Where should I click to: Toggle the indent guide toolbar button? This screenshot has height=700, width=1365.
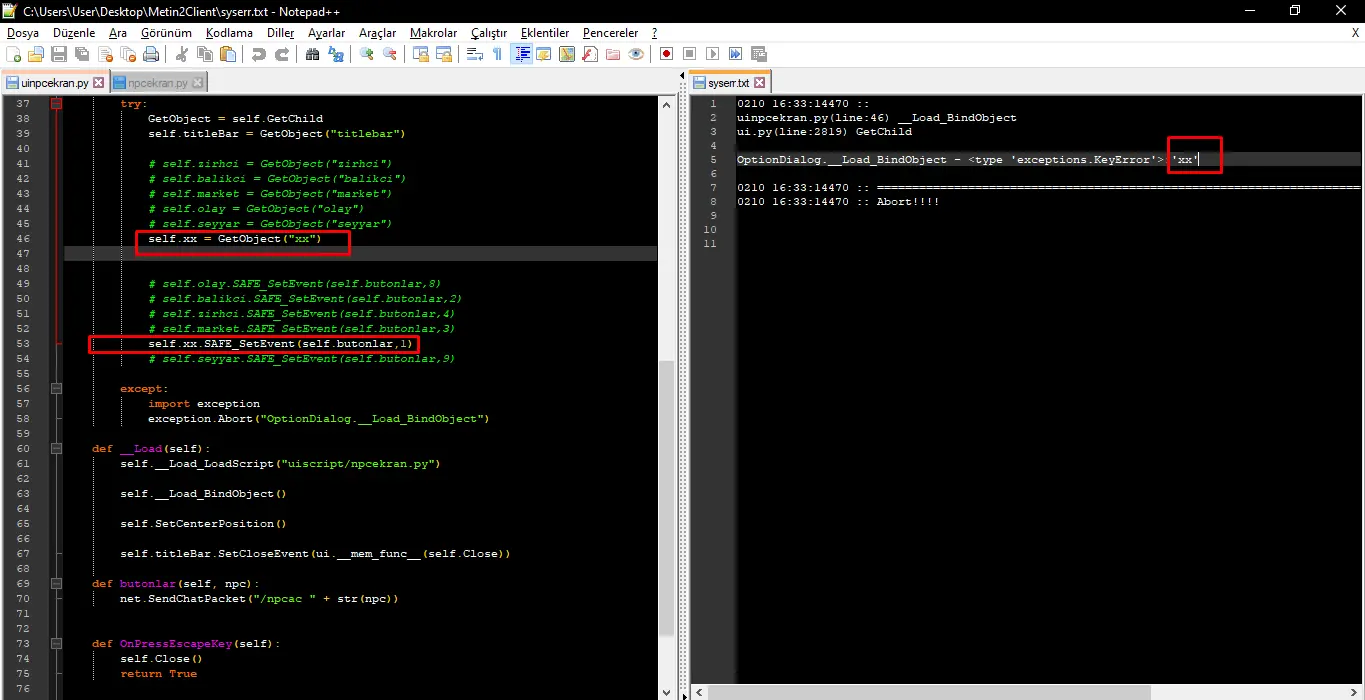click(521, 54)
